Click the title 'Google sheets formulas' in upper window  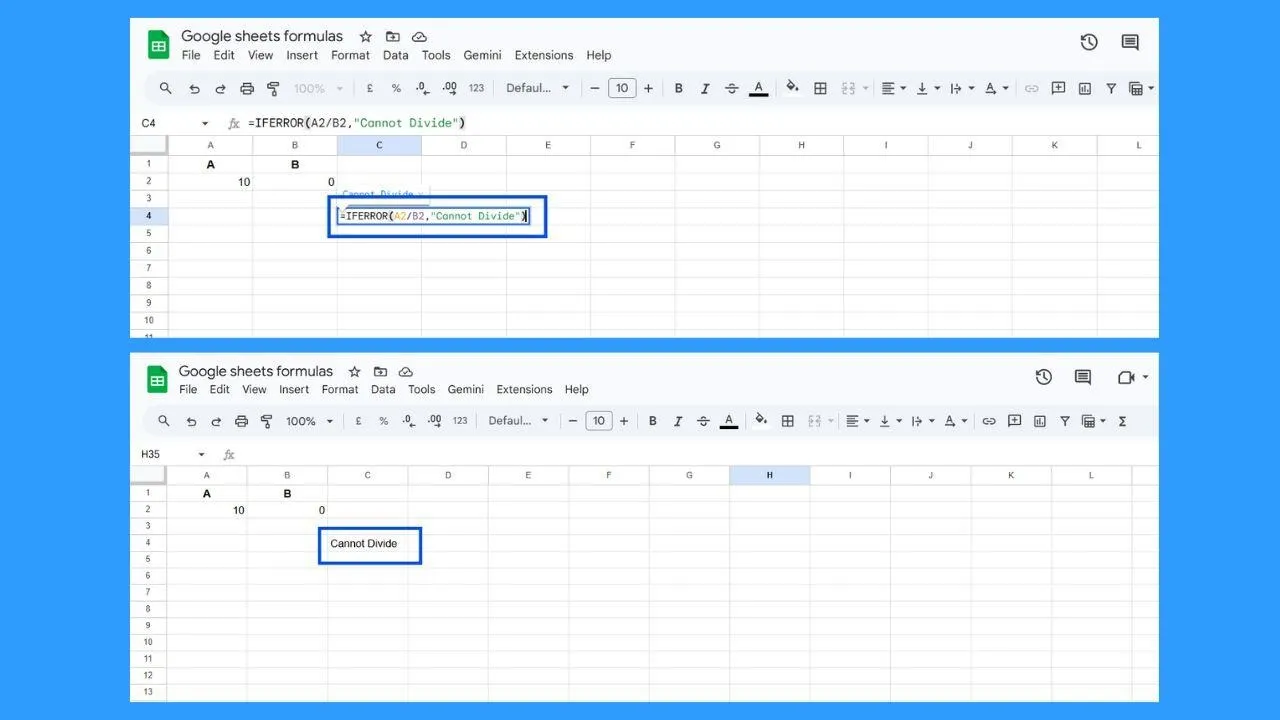tap(262, 36)
